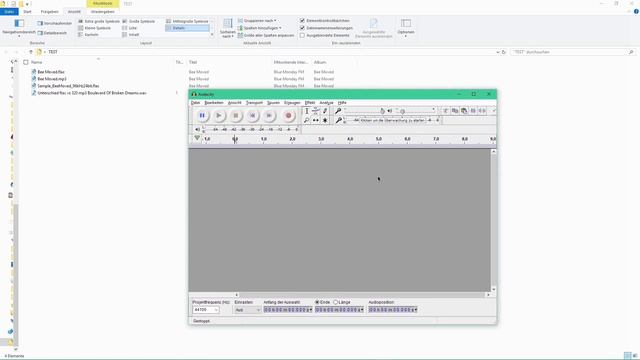Click recording meter to start monitoring

click(392, 120)
